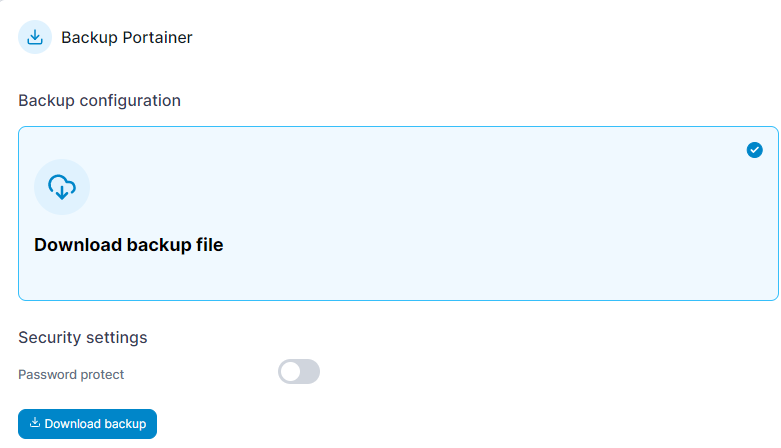Image resolution: width=781 pixels, height=448 pixels.
Task: Click the tray arrow icon inside Download backup button
Action: tap(35, 423)
